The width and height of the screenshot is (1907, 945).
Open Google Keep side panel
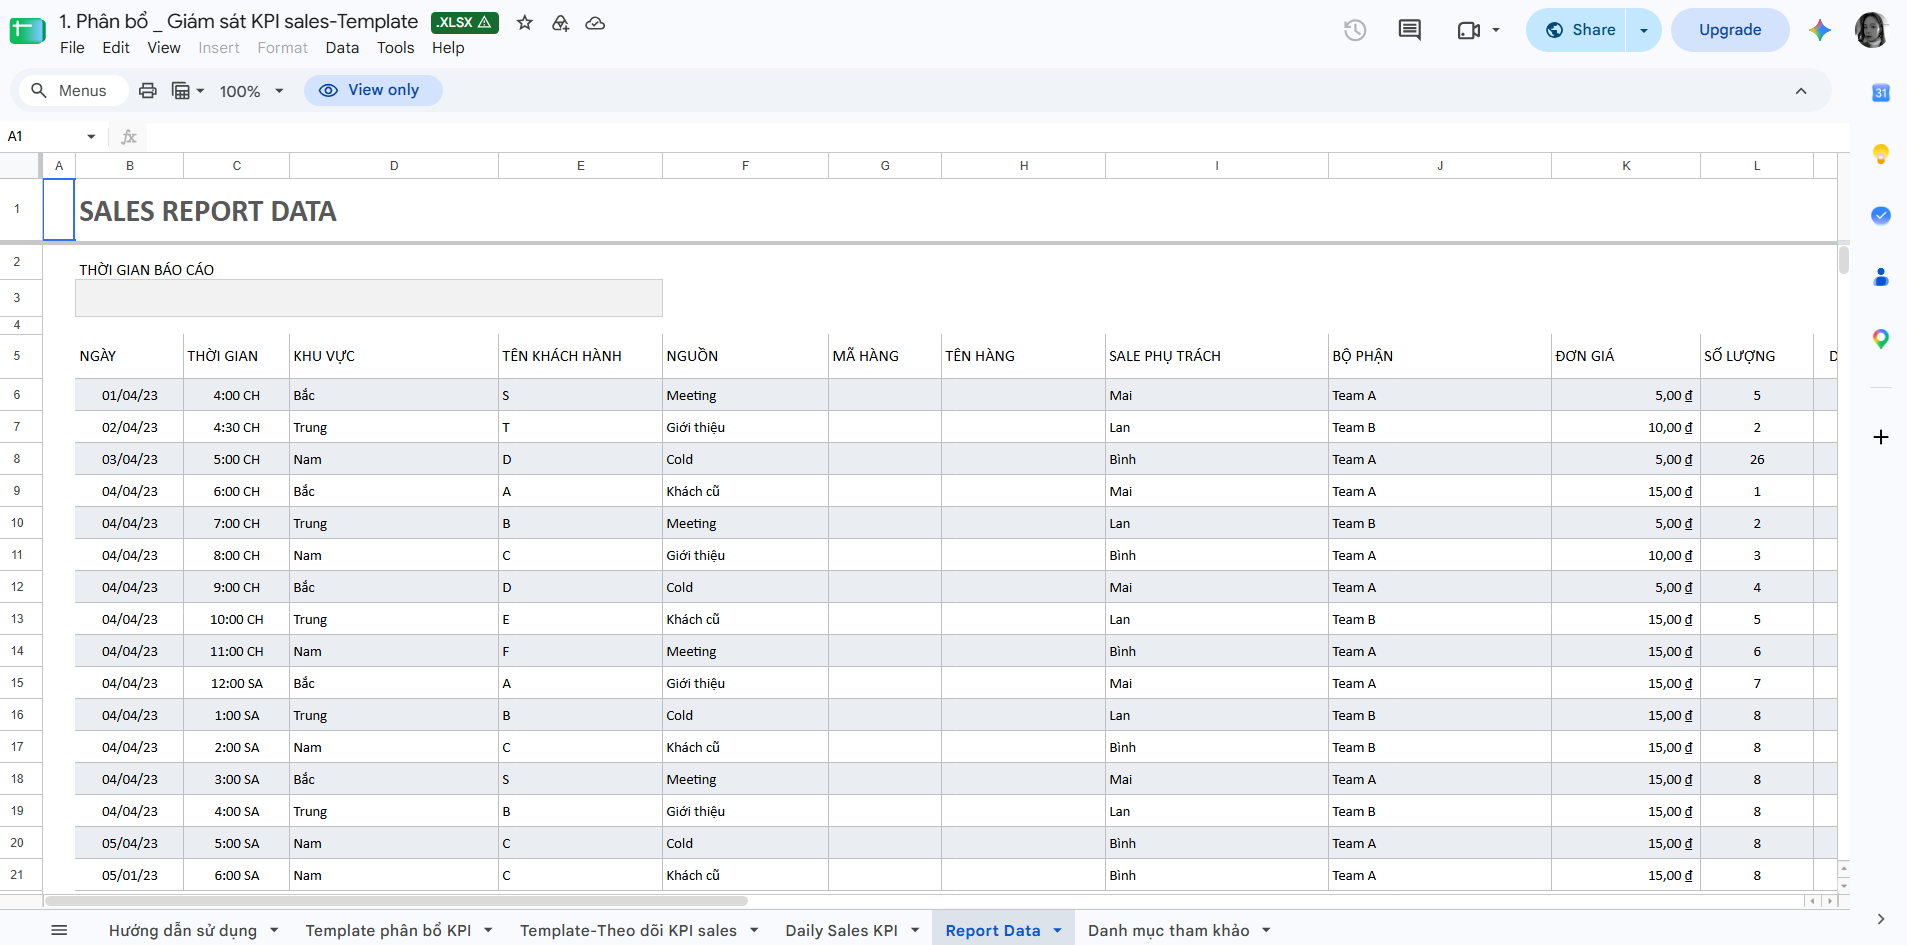(x=1881, y=154)
